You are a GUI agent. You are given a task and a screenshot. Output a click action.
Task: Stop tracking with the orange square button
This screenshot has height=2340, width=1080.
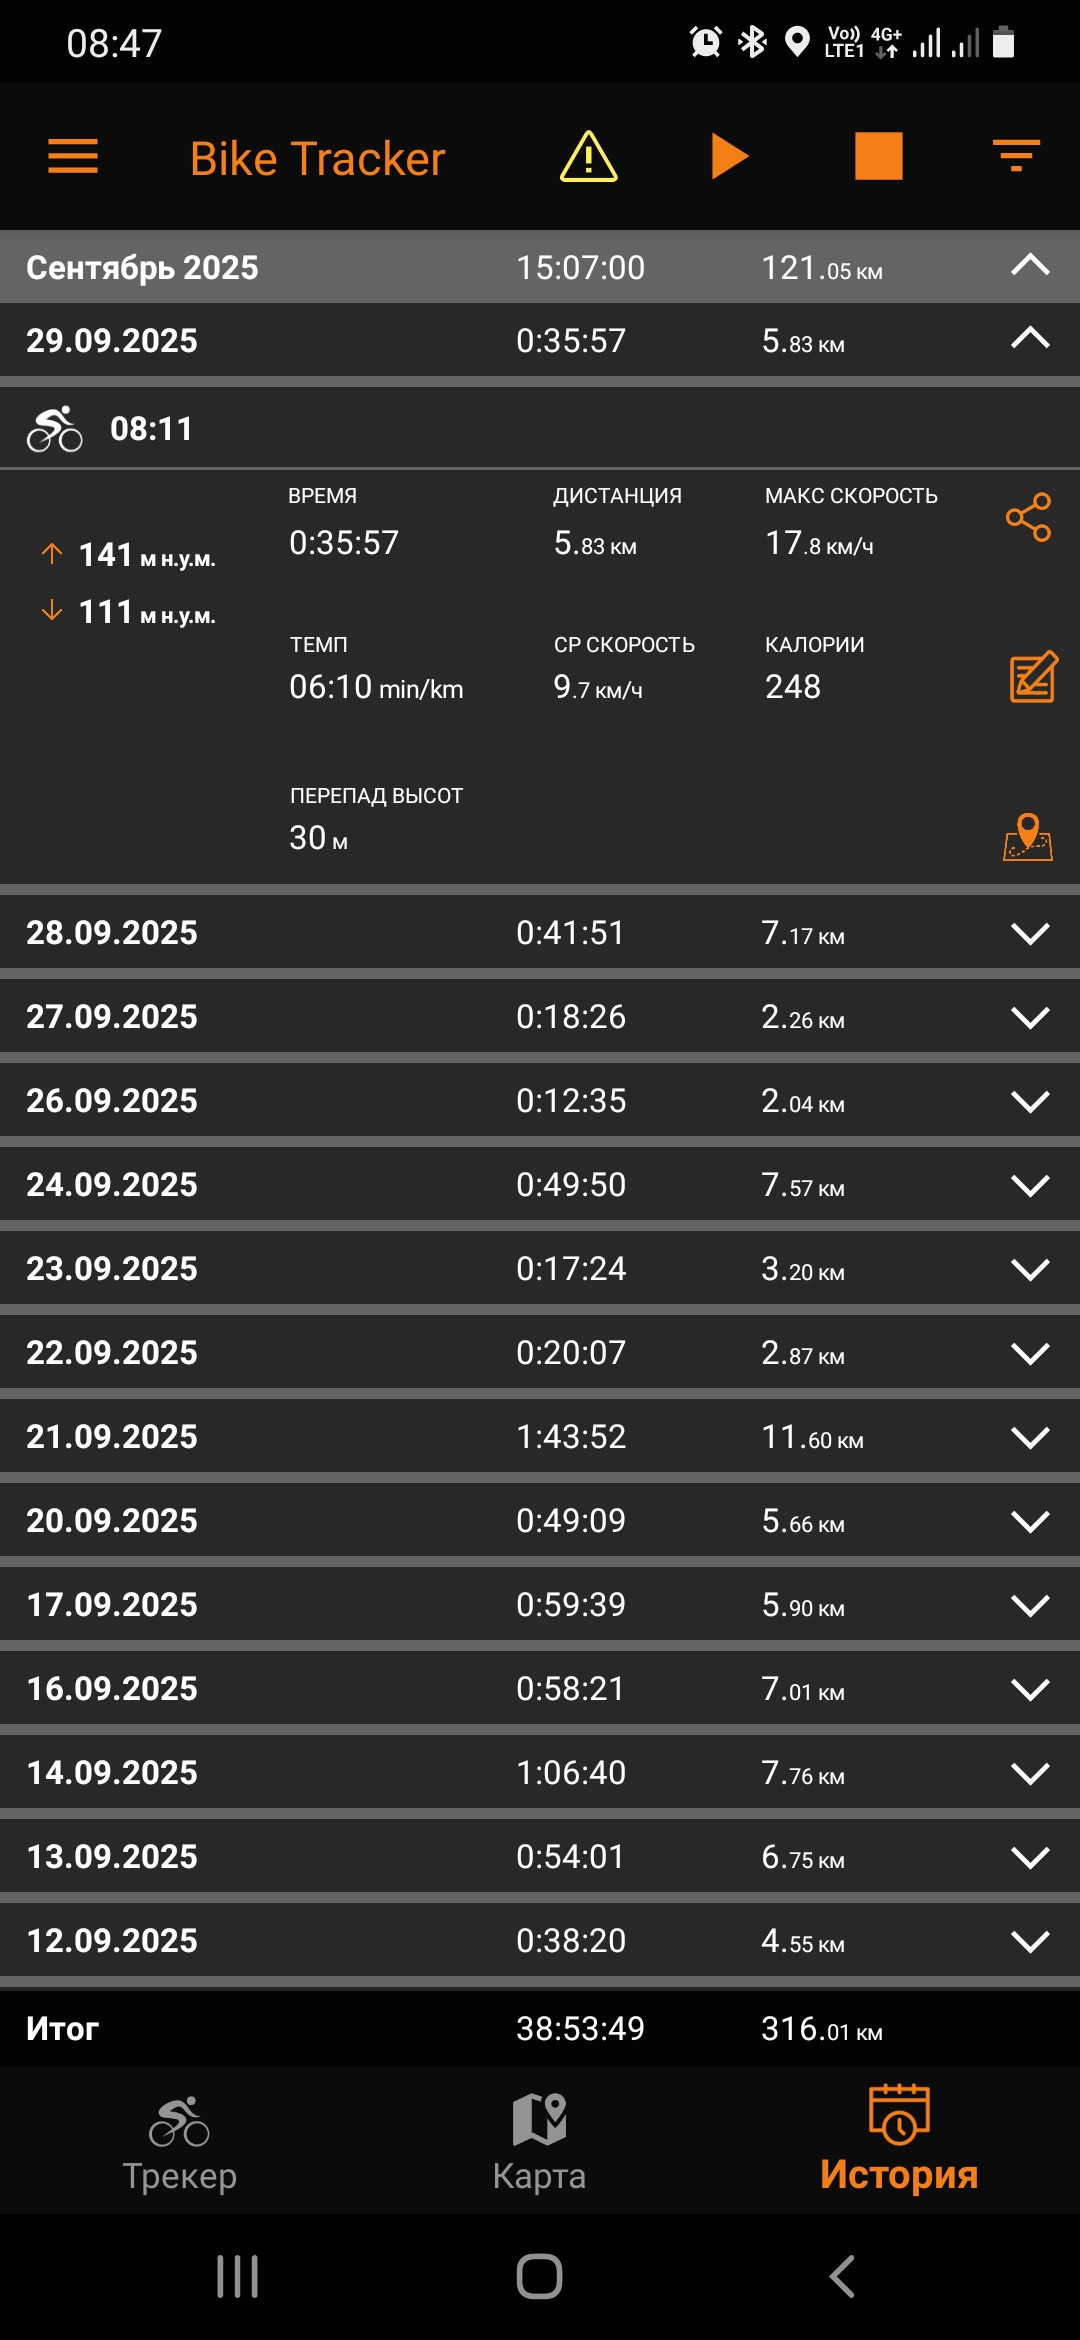[x=878, y=157]
